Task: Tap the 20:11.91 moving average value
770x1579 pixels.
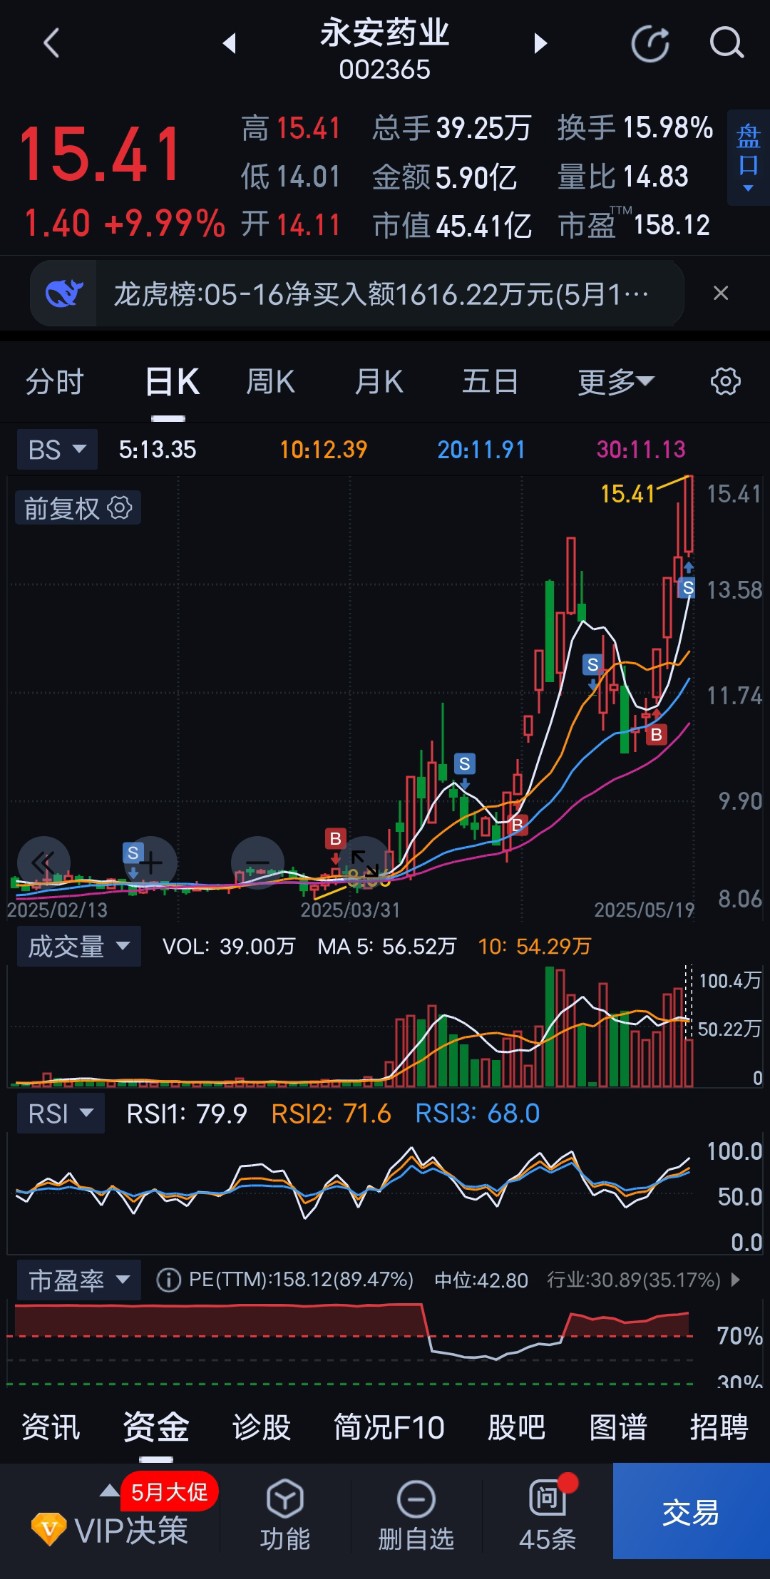Action: (x=481, y=450)
